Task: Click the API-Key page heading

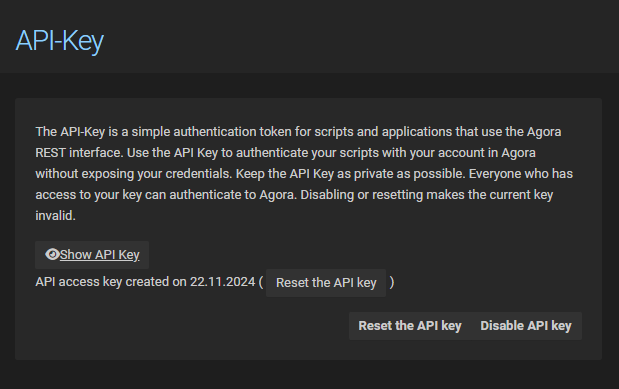Action: click(60, 41)
